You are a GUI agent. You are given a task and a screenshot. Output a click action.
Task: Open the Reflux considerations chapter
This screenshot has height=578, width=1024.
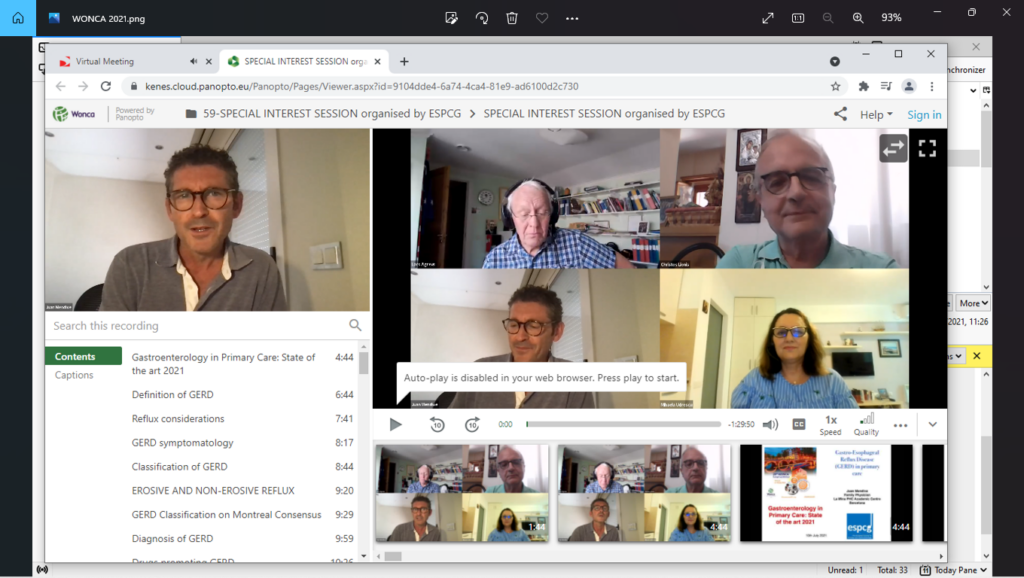coord(242,419)
